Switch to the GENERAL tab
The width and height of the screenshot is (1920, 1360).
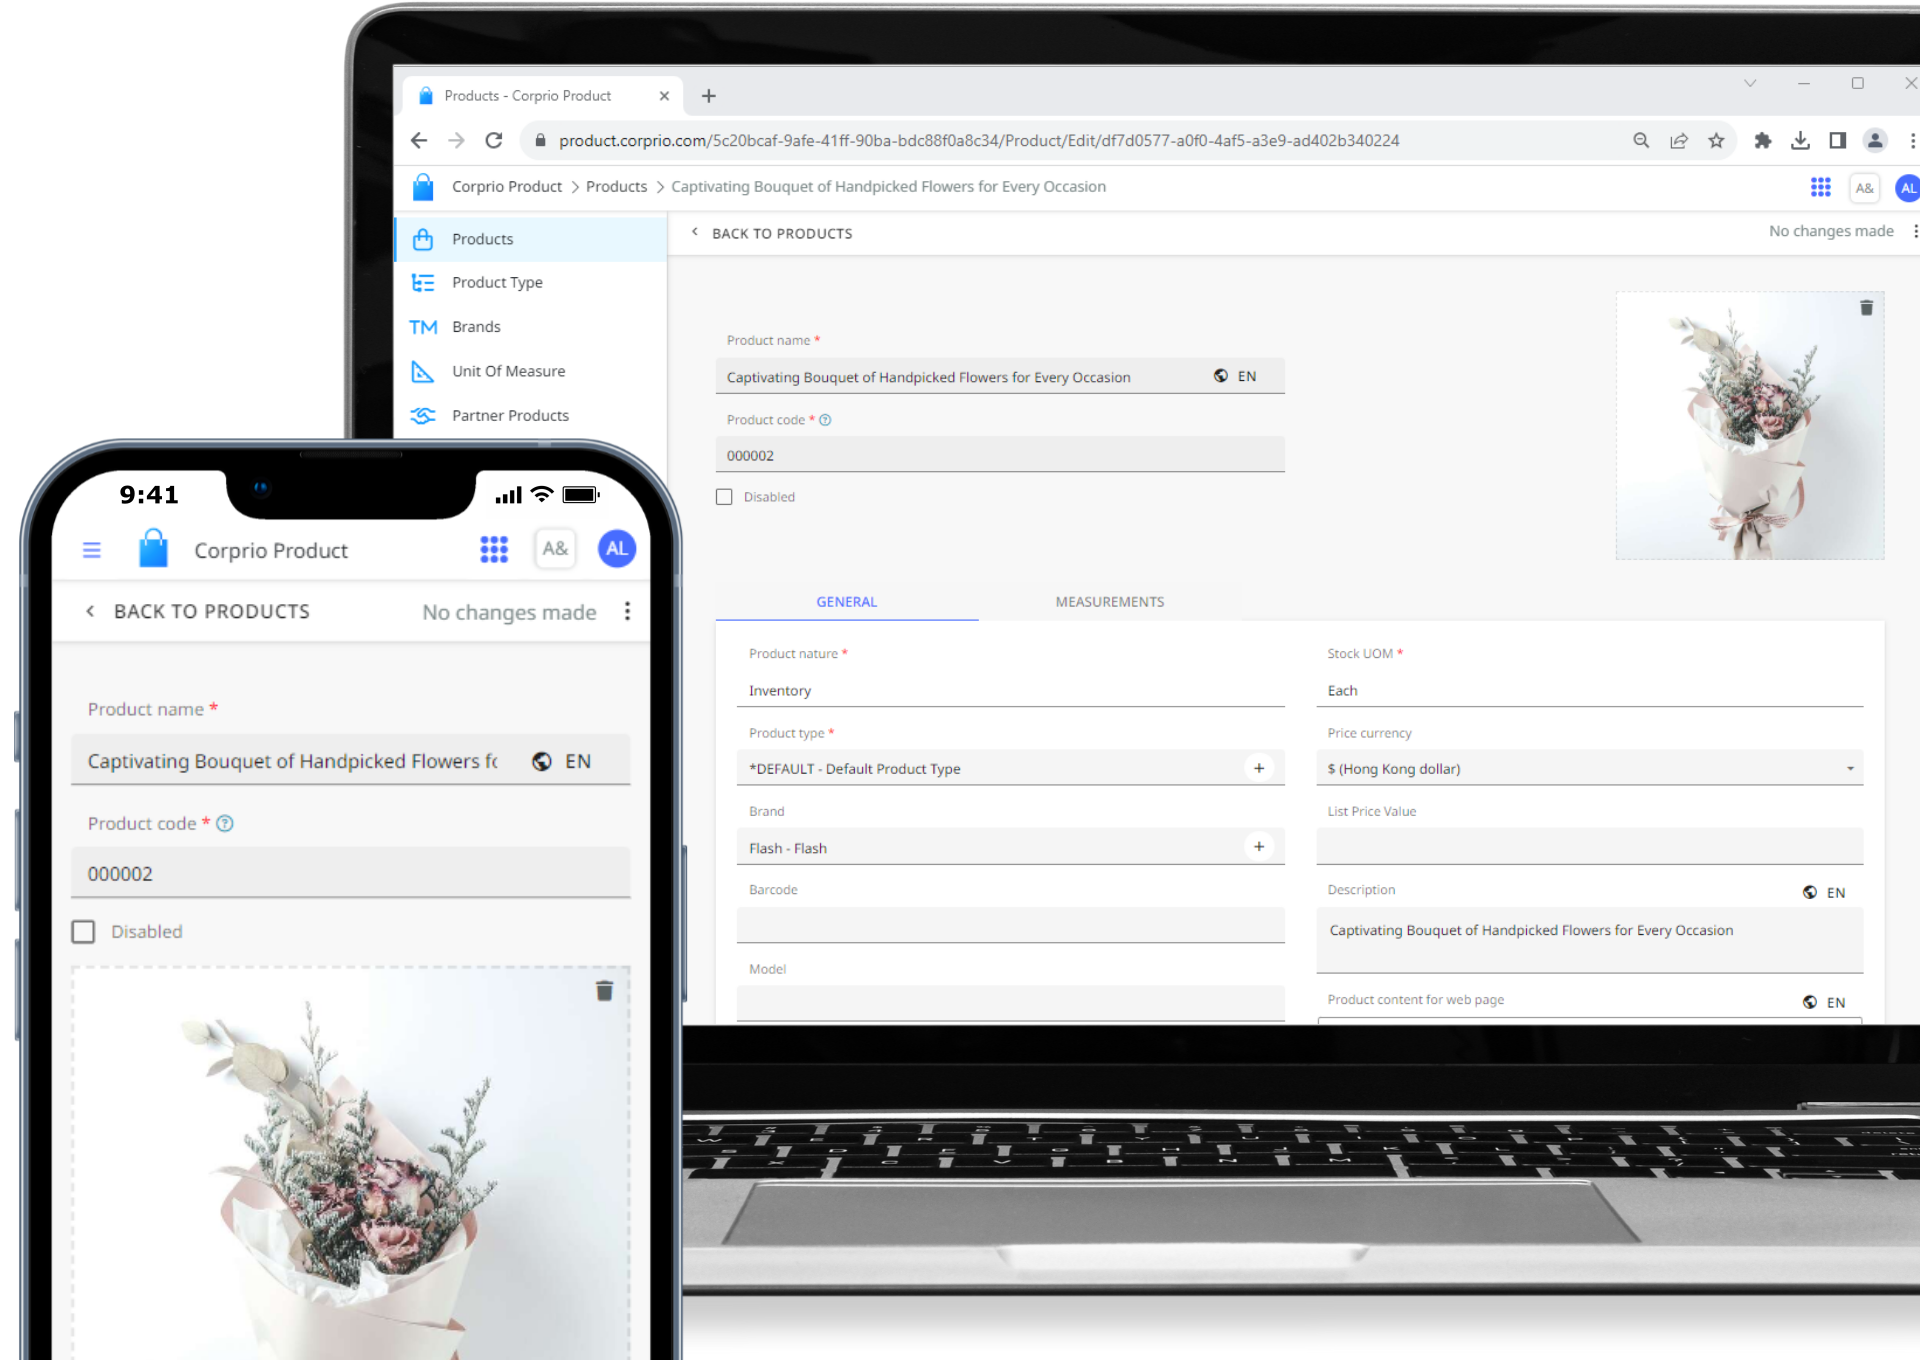coord(847,602)
